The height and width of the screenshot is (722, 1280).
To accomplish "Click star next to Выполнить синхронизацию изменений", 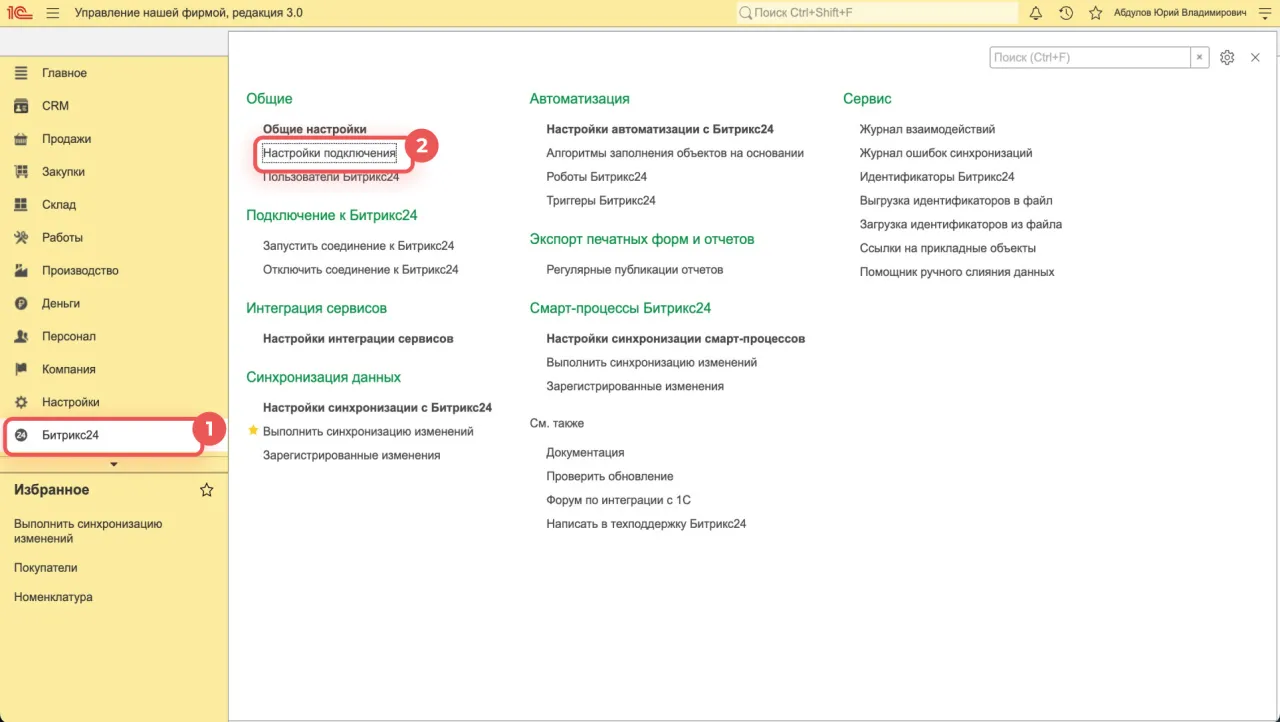I will [x=253, y=431].
